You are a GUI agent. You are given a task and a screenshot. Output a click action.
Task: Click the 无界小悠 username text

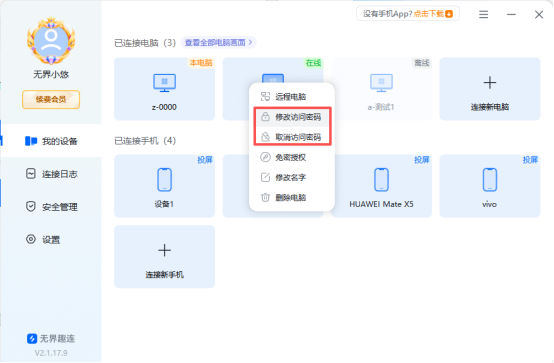click(x=51, y=74)
